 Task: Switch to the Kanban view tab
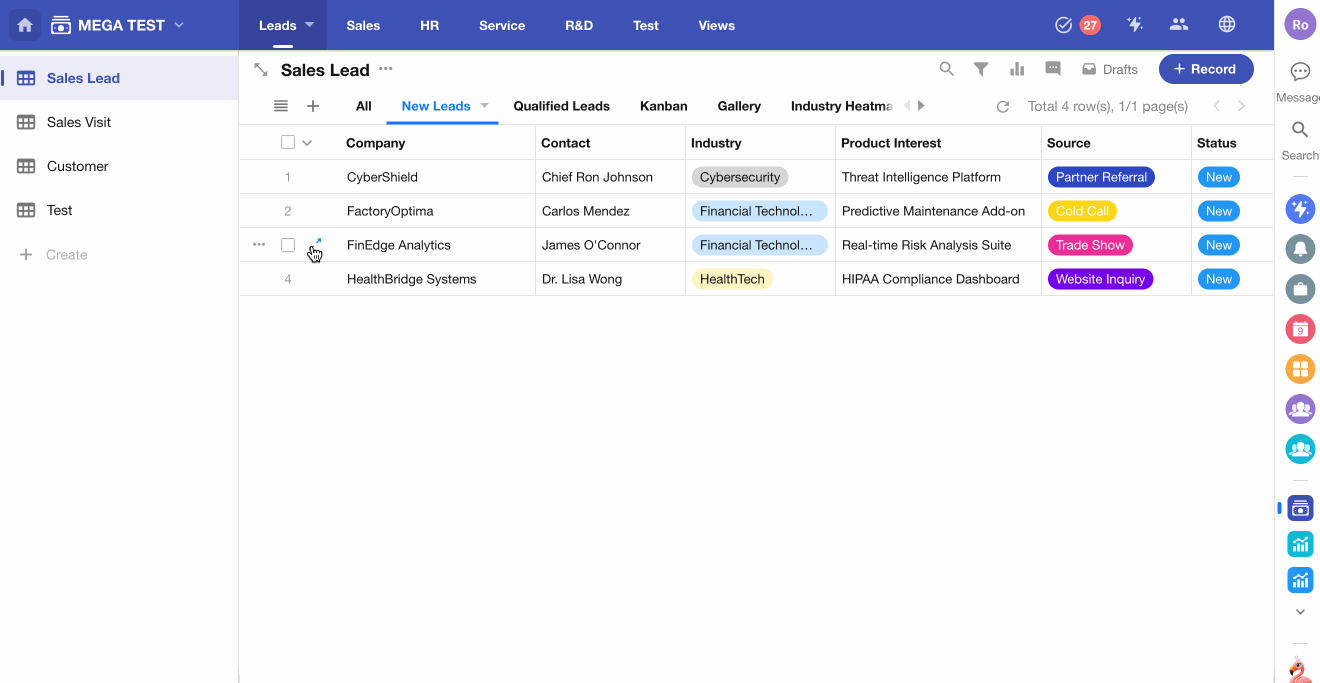[x=663, y=106]
